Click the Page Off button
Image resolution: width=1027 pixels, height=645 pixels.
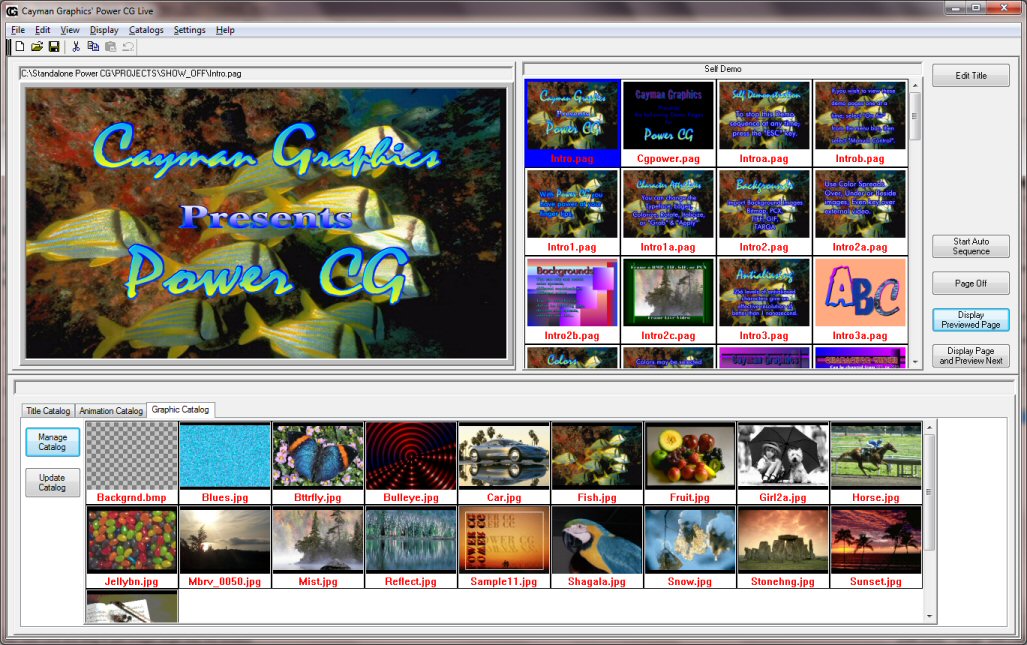[971, 284]
